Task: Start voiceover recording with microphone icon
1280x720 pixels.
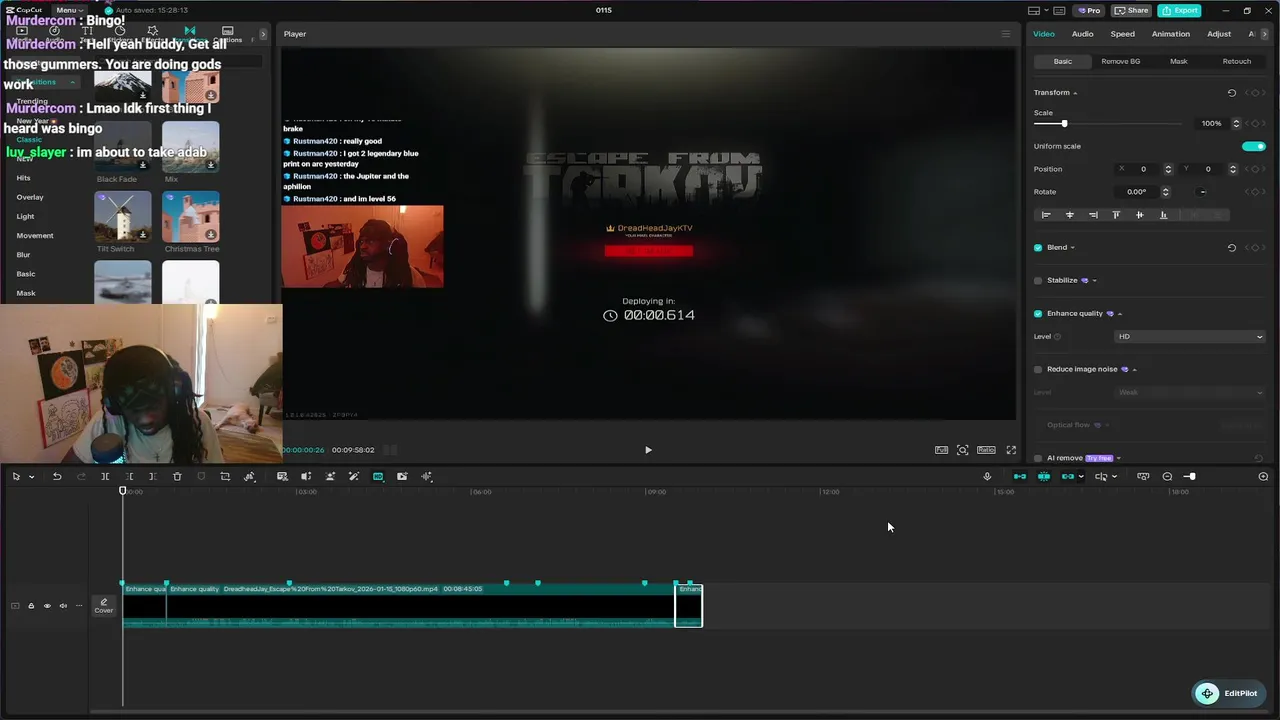Action: (987, 476)
